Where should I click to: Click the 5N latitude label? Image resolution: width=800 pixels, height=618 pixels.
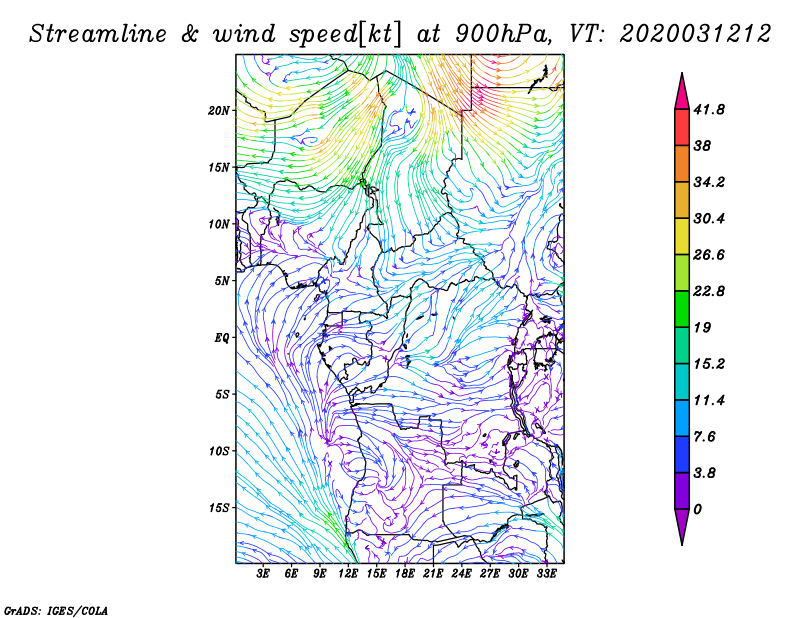tap(222, 281)
